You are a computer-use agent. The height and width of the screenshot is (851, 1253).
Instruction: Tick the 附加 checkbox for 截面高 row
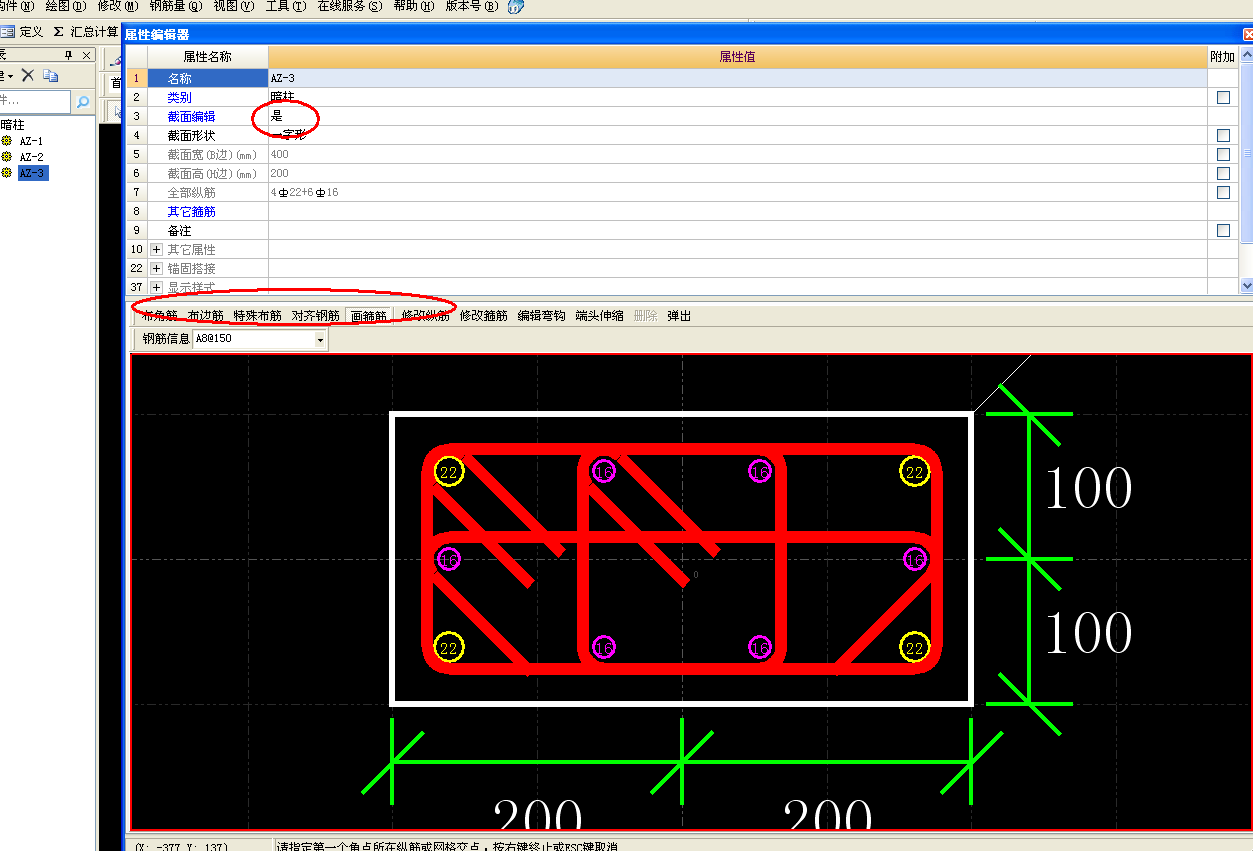pyautogui.click(x=1223, y=173)
